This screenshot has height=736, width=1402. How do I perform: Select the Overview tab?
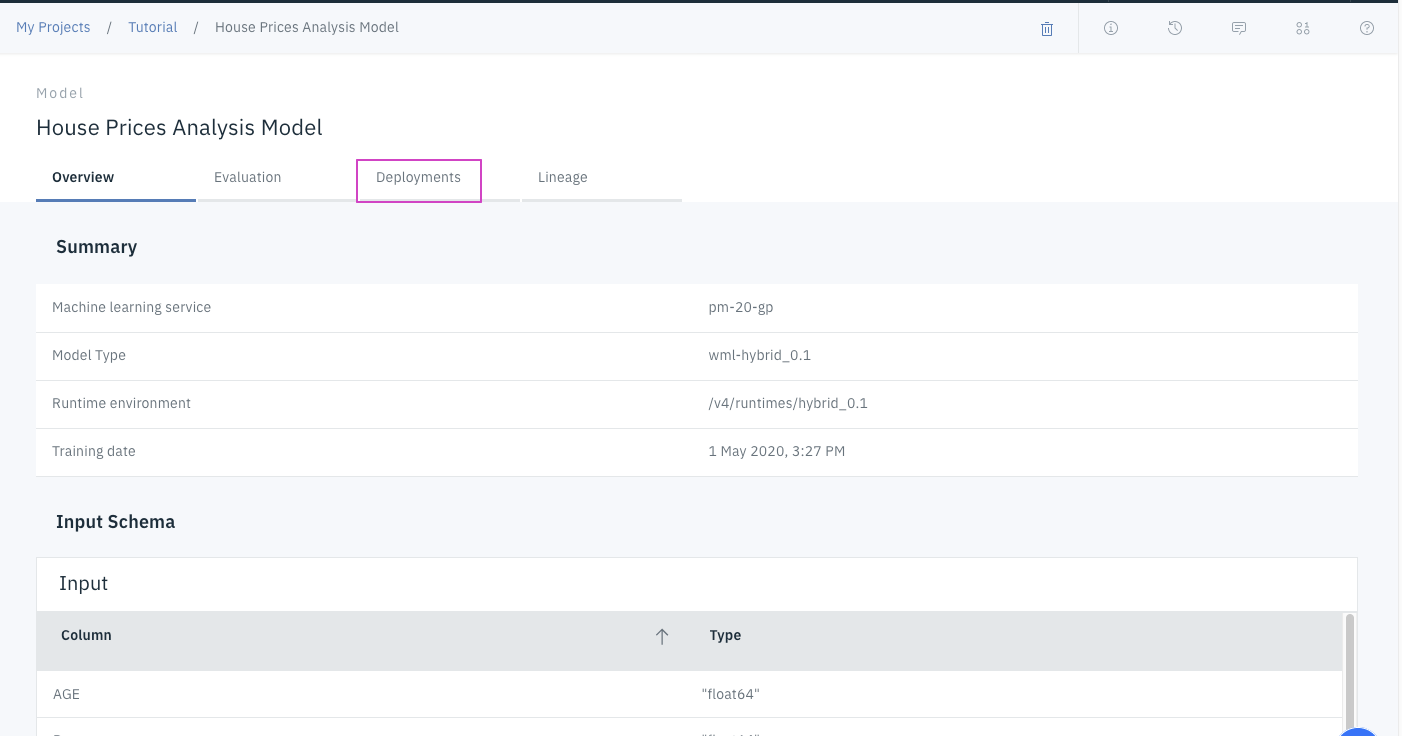click(116, 178)
